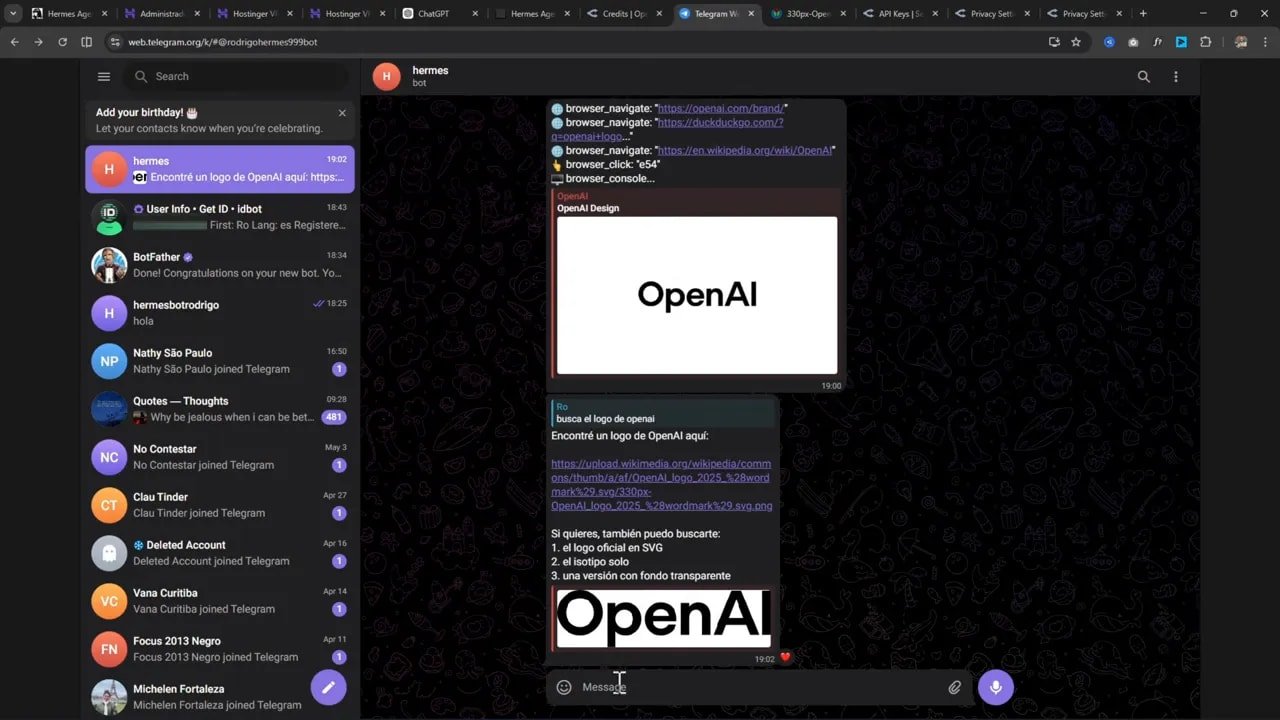Open the Deleted Account chat
The width and height of the screenshot is (1280, 720).
pyautogui.click(x=220, y=553)
